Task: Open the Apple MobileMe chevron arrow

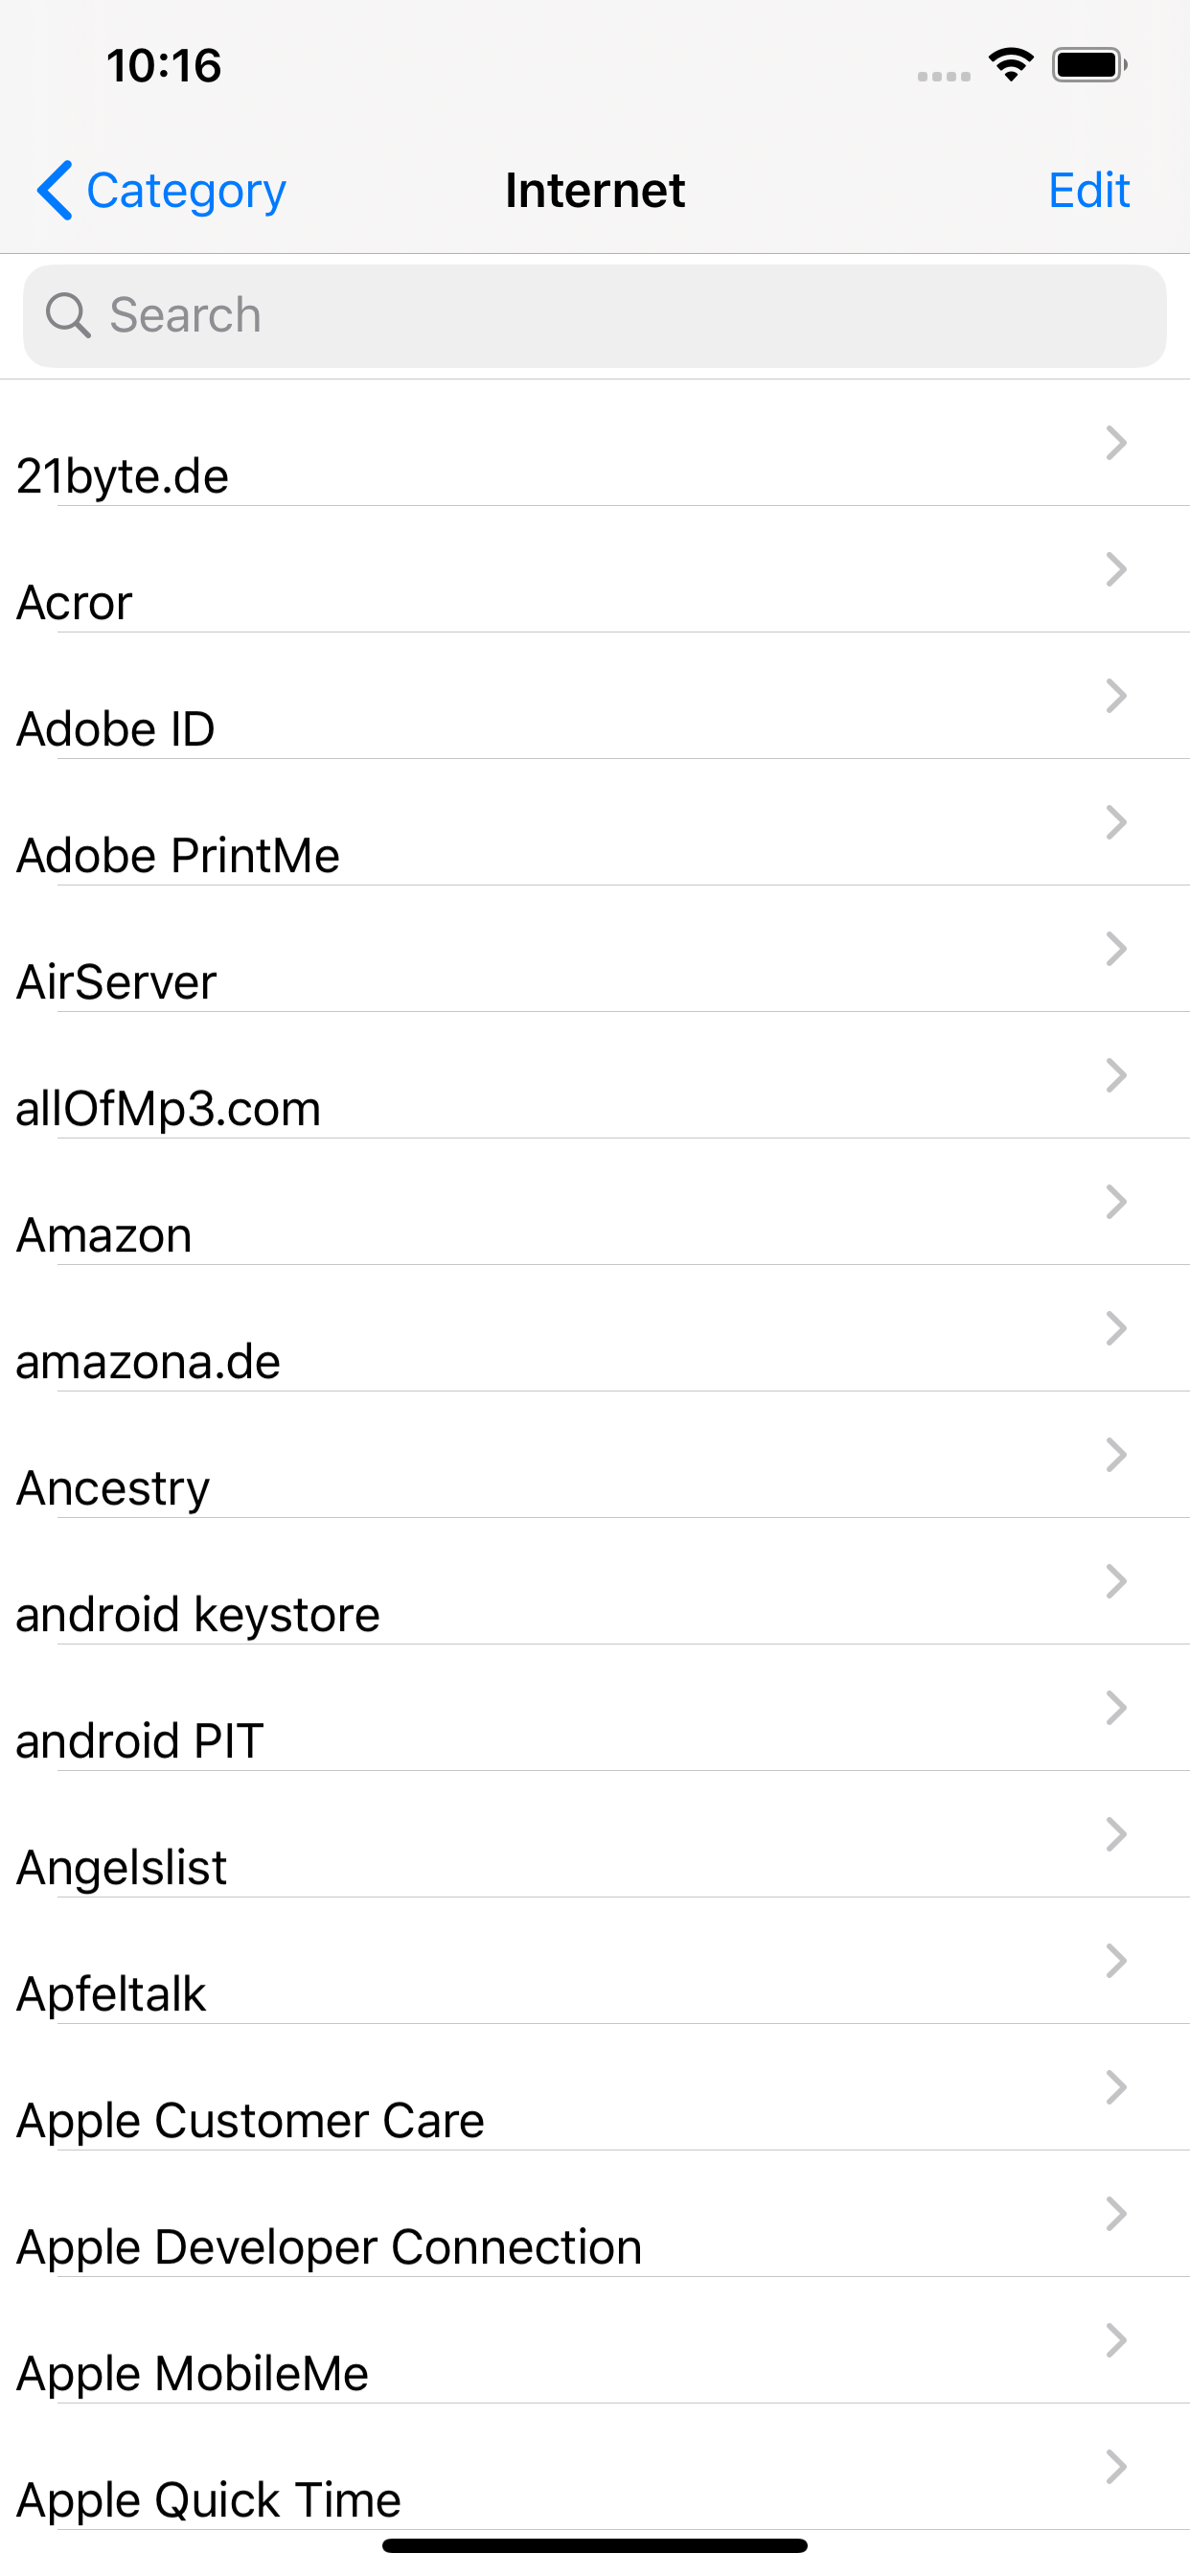Action: click(1116, 2340)
